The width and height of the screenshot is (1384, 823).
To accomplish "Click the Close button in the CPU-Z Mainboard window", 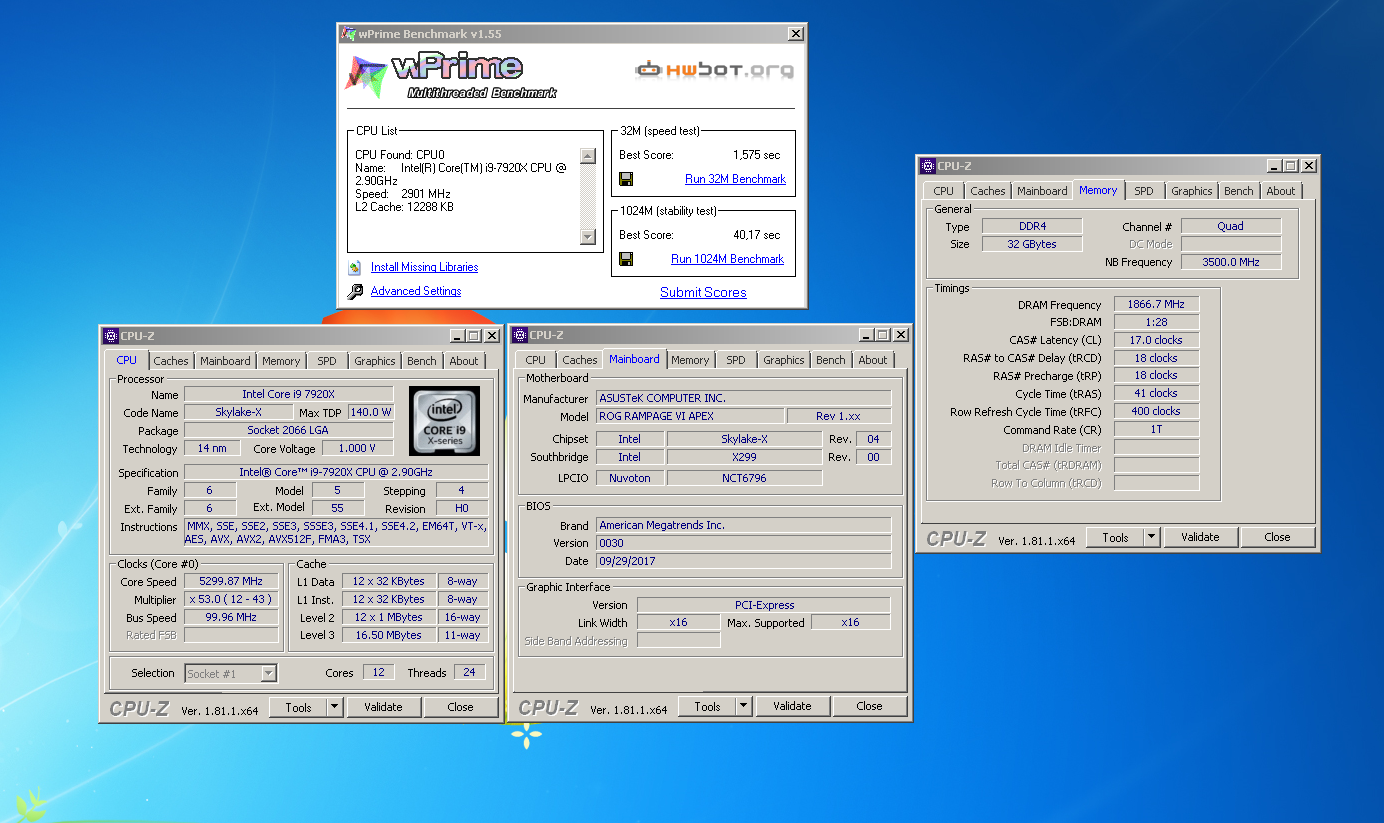I will click(870, 706).
